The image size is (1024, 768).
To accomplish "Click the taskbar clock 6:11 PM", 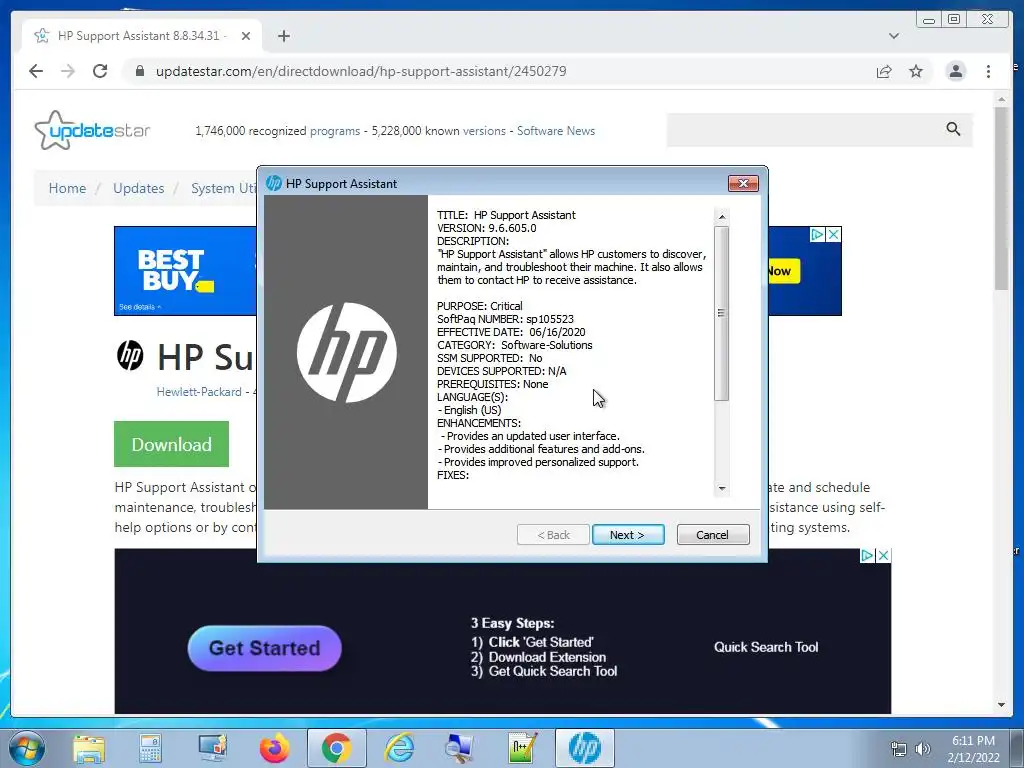I will pos(973,741).
